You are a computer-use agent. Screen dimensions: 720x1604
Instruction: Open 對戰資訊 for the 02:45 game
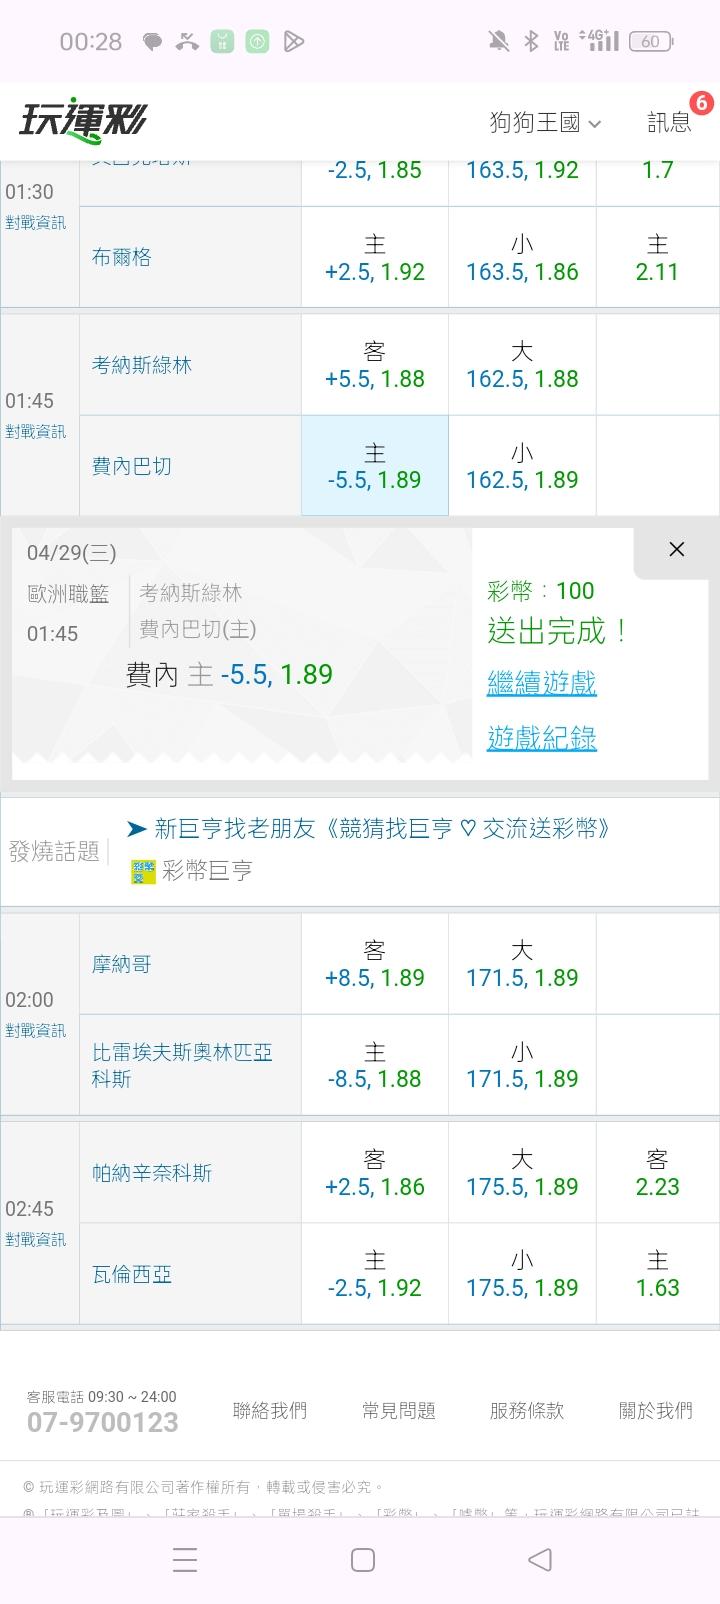36,1239
